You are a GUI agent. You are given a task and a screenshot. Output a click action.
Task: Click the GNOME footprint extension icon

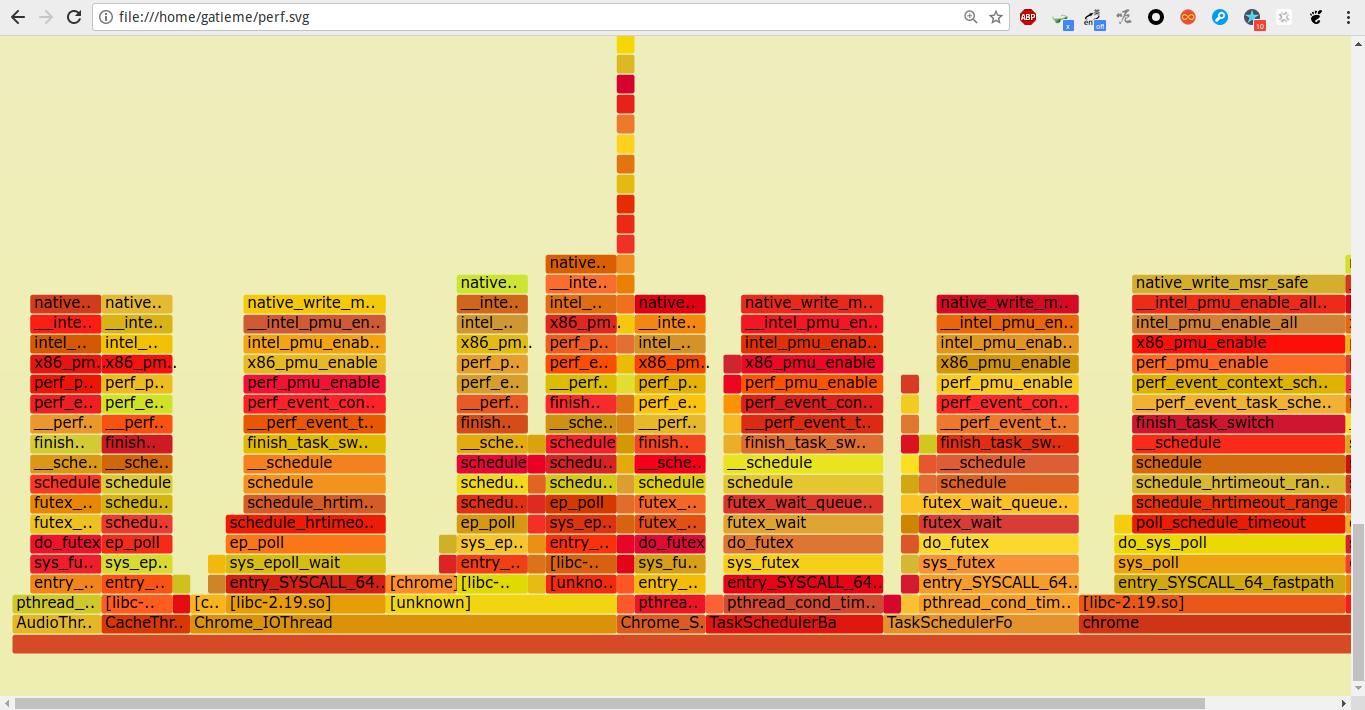click(1316, 17)
